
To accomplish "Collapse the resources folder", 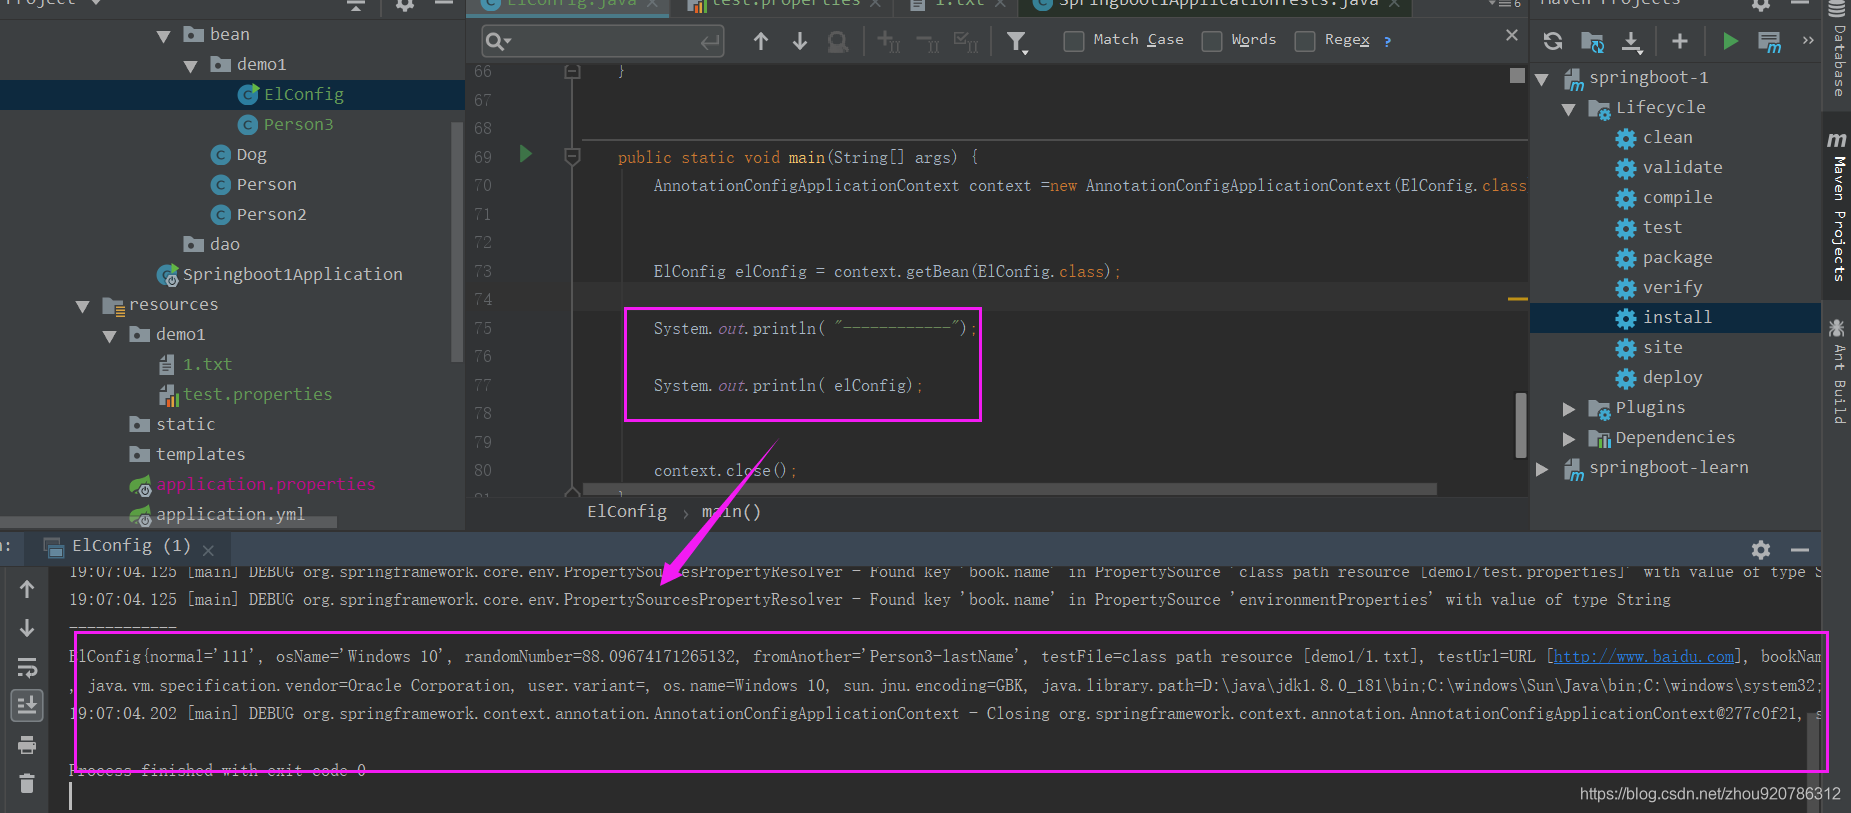I will [83, 306].
